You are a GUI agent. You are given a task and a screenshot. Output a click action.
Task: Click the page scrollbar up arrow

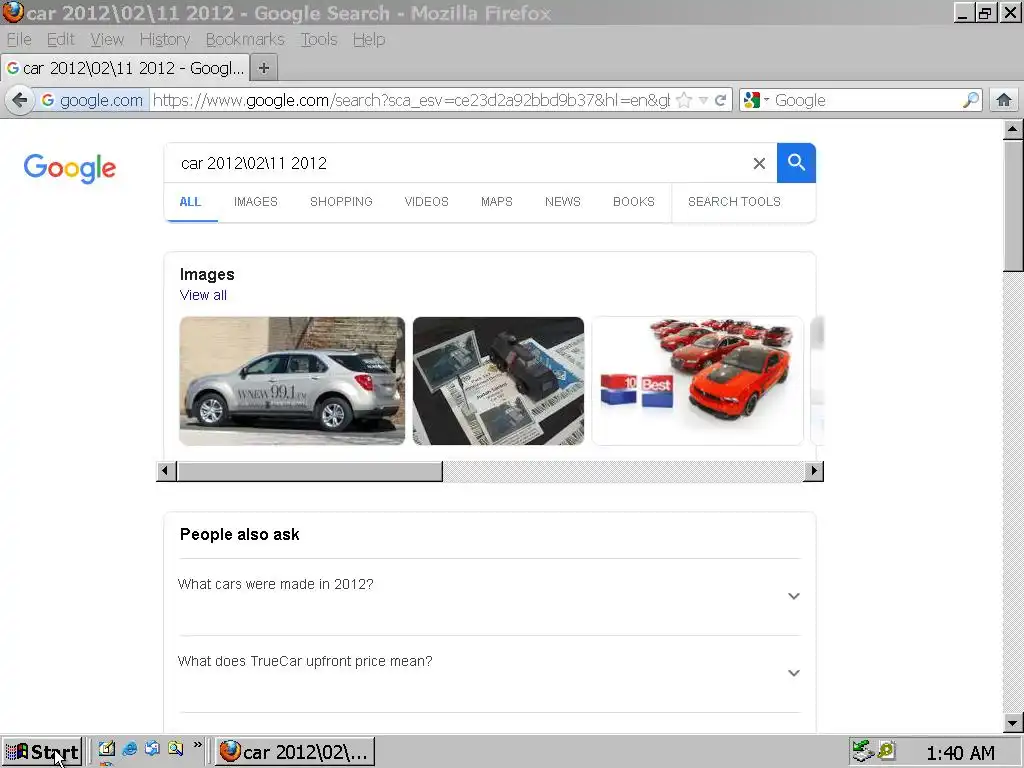(1013, 129)
